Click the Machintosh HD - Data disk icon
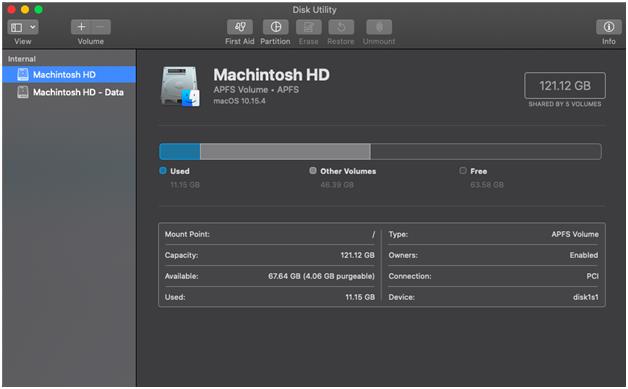 point(23,92)
